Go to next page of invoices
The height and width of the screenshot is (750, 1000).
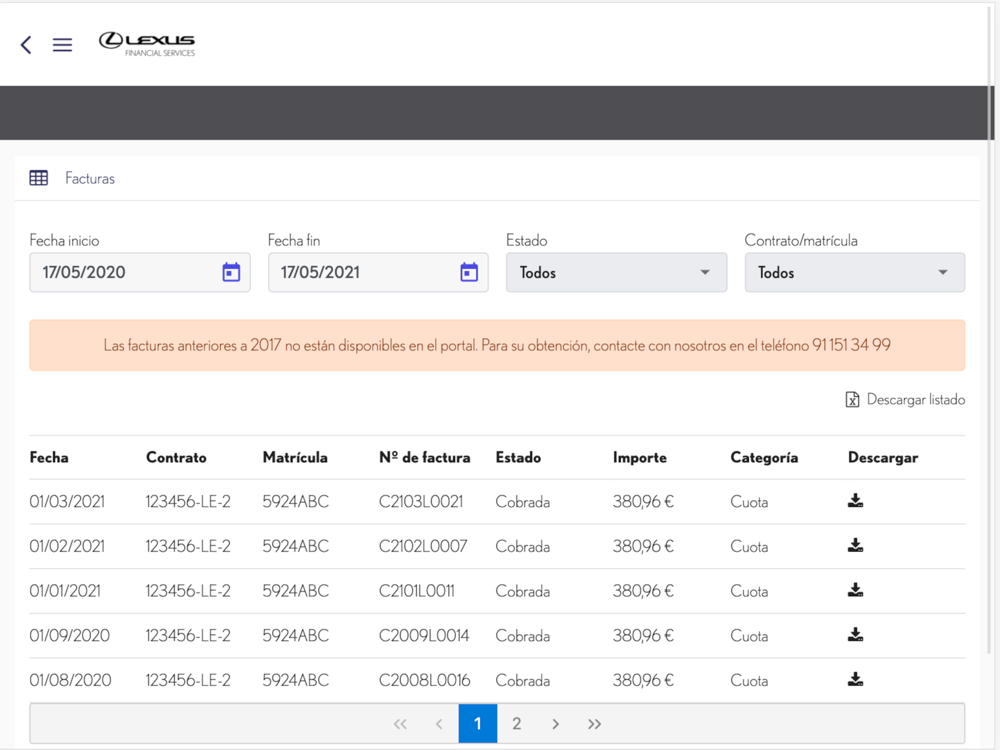click(x=555, y=724)
